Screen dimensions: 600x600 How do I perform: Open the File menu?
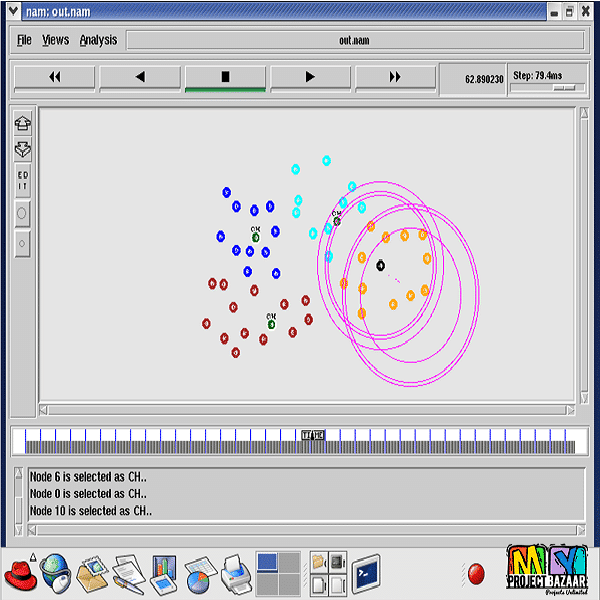(24, 40)
